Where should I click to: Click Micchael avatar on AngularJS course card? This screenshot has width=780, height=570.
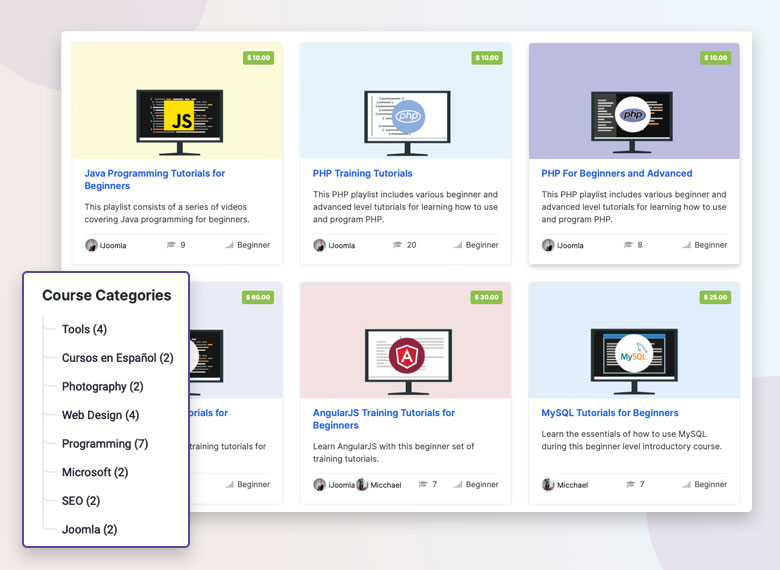(x=362, y=484)
